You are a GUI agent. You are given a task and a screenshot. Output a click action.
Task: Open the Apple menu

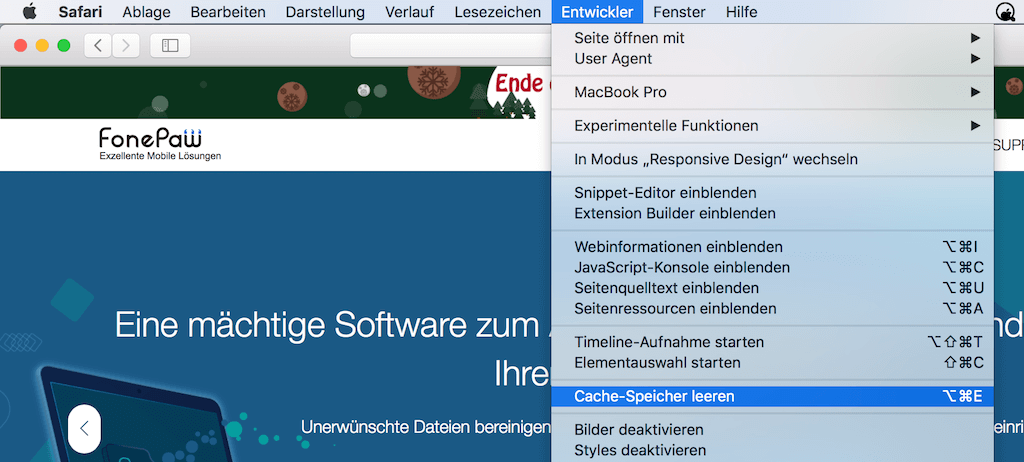29,12
